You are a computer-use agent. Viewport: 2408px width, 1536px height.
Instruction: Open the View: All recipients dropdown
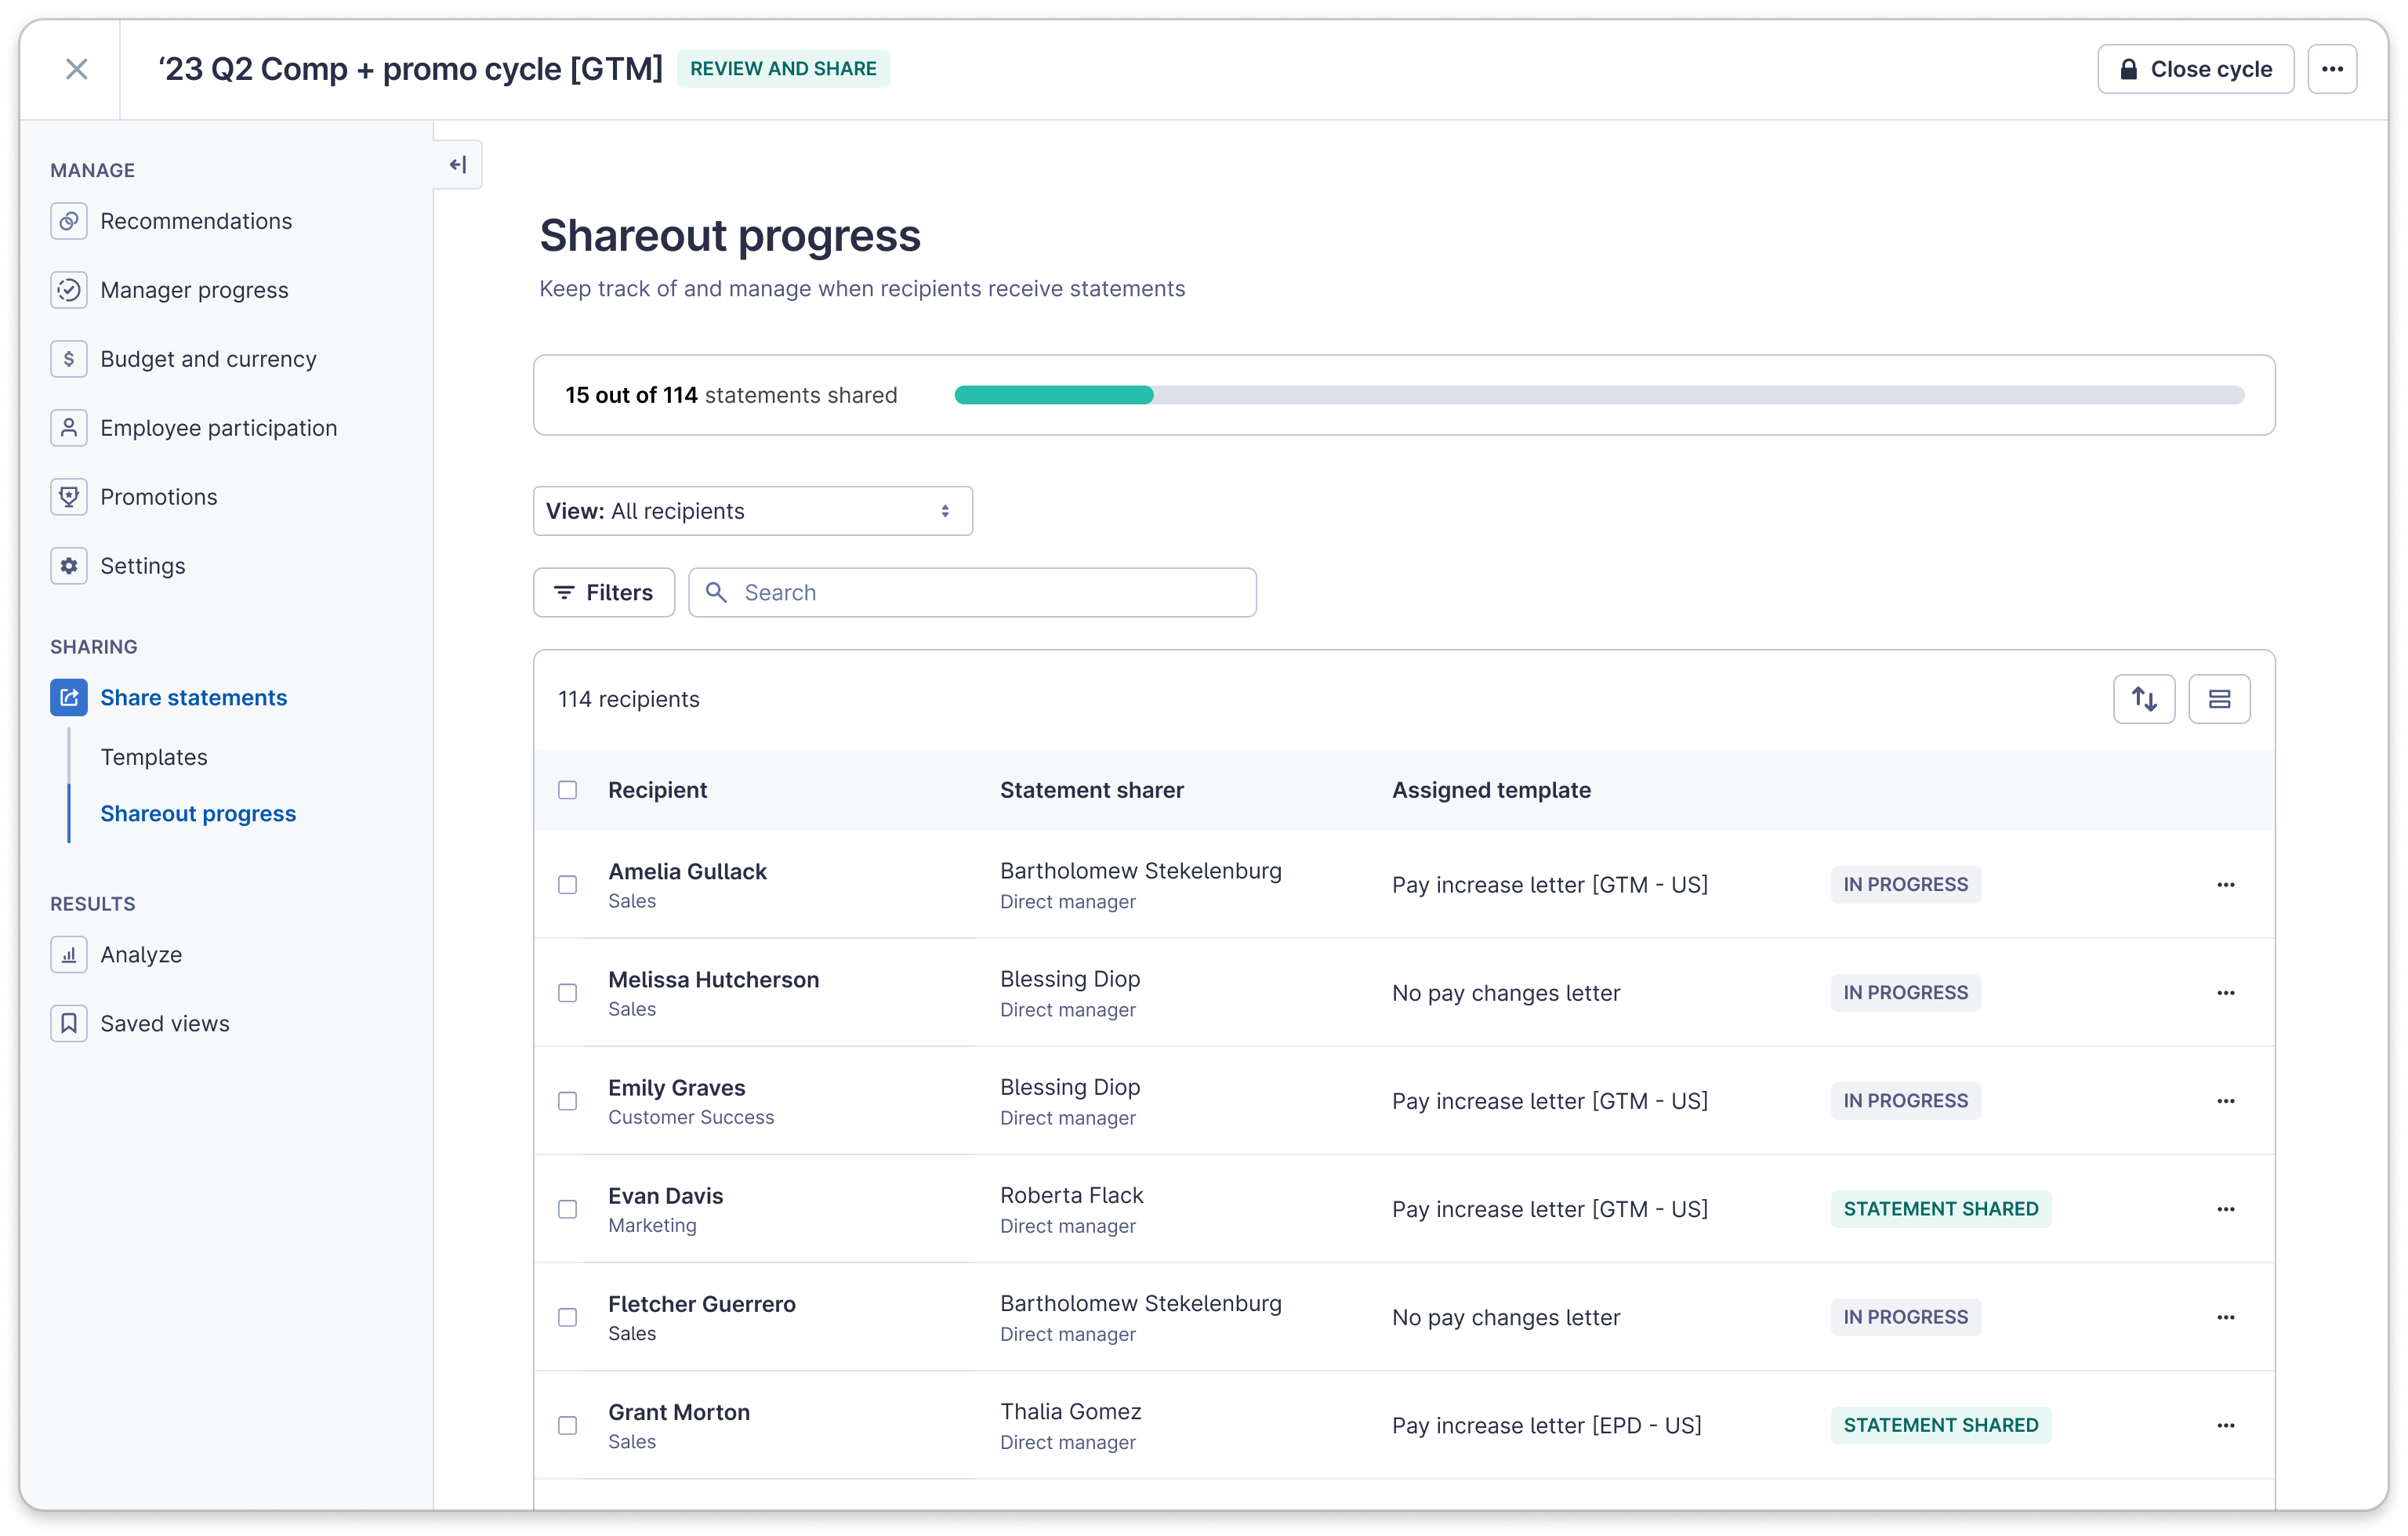pyautogui.click(x=752, y=511)
